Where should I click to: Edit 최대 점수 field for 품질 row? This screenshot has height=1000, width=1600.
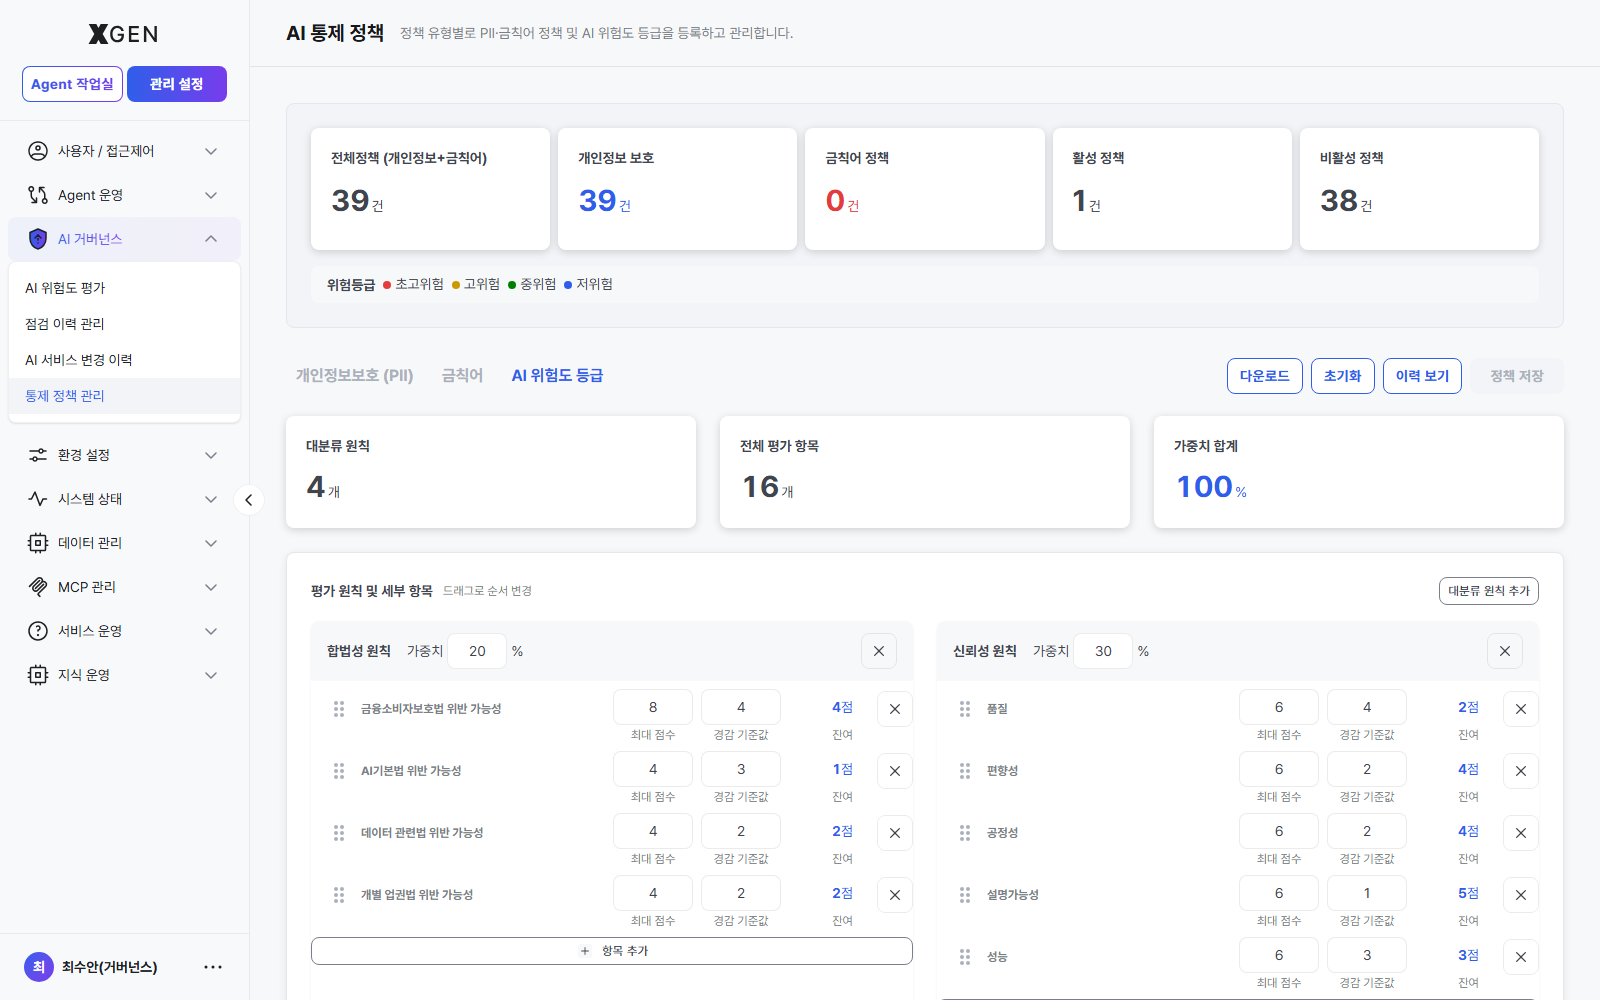pos(1279,707)
